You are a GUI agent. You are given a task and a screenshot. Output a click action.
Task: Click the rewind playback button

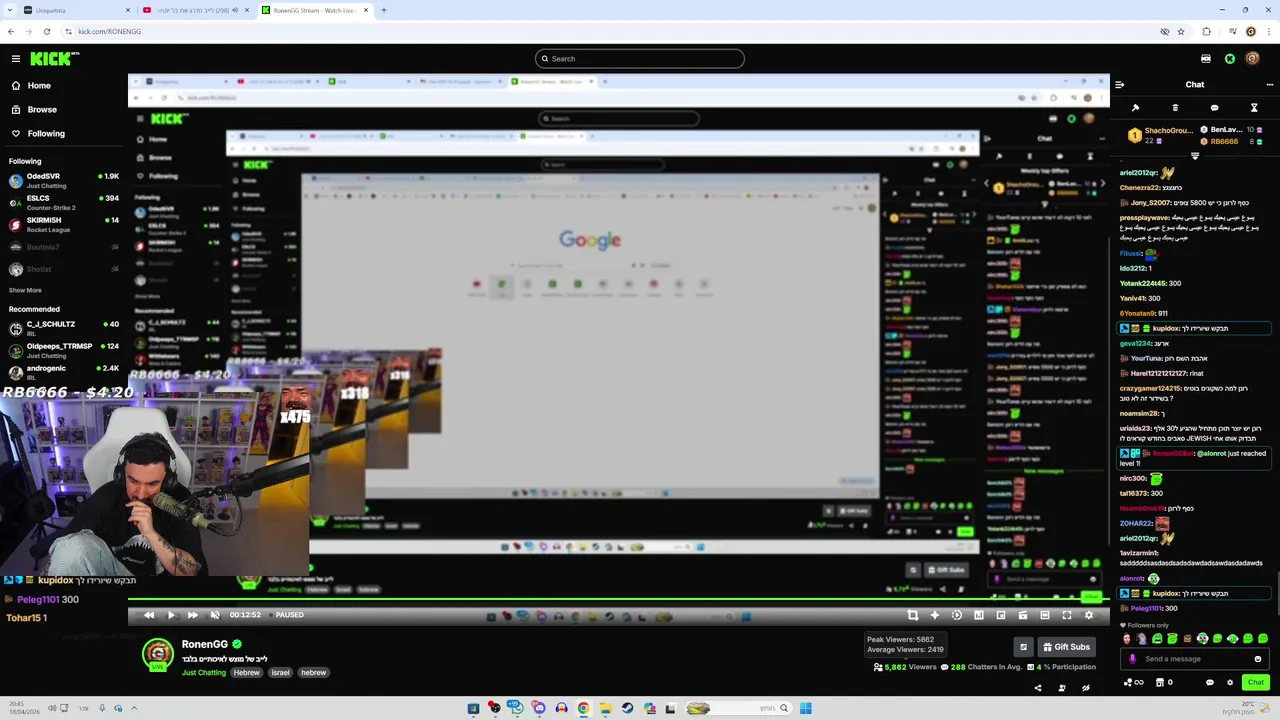coord(149,615)
